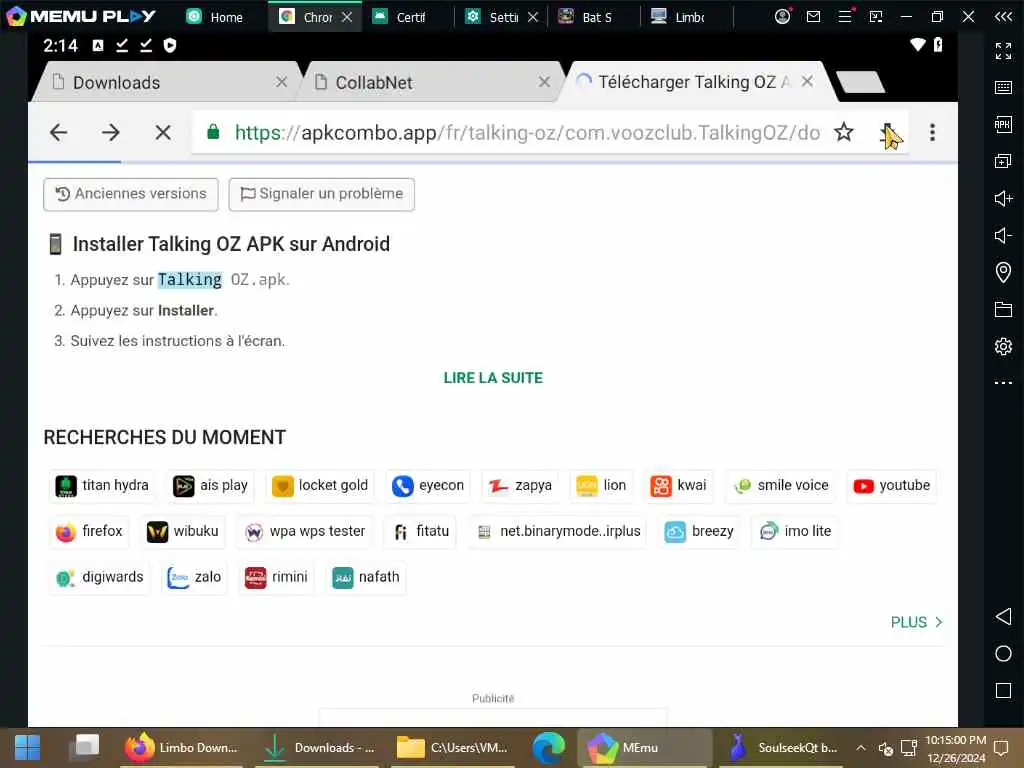Viewport: 1024px width, 768px height.
Task: Increase volume with MEmu volume up icon
Action: click(x=1003, y=198)
